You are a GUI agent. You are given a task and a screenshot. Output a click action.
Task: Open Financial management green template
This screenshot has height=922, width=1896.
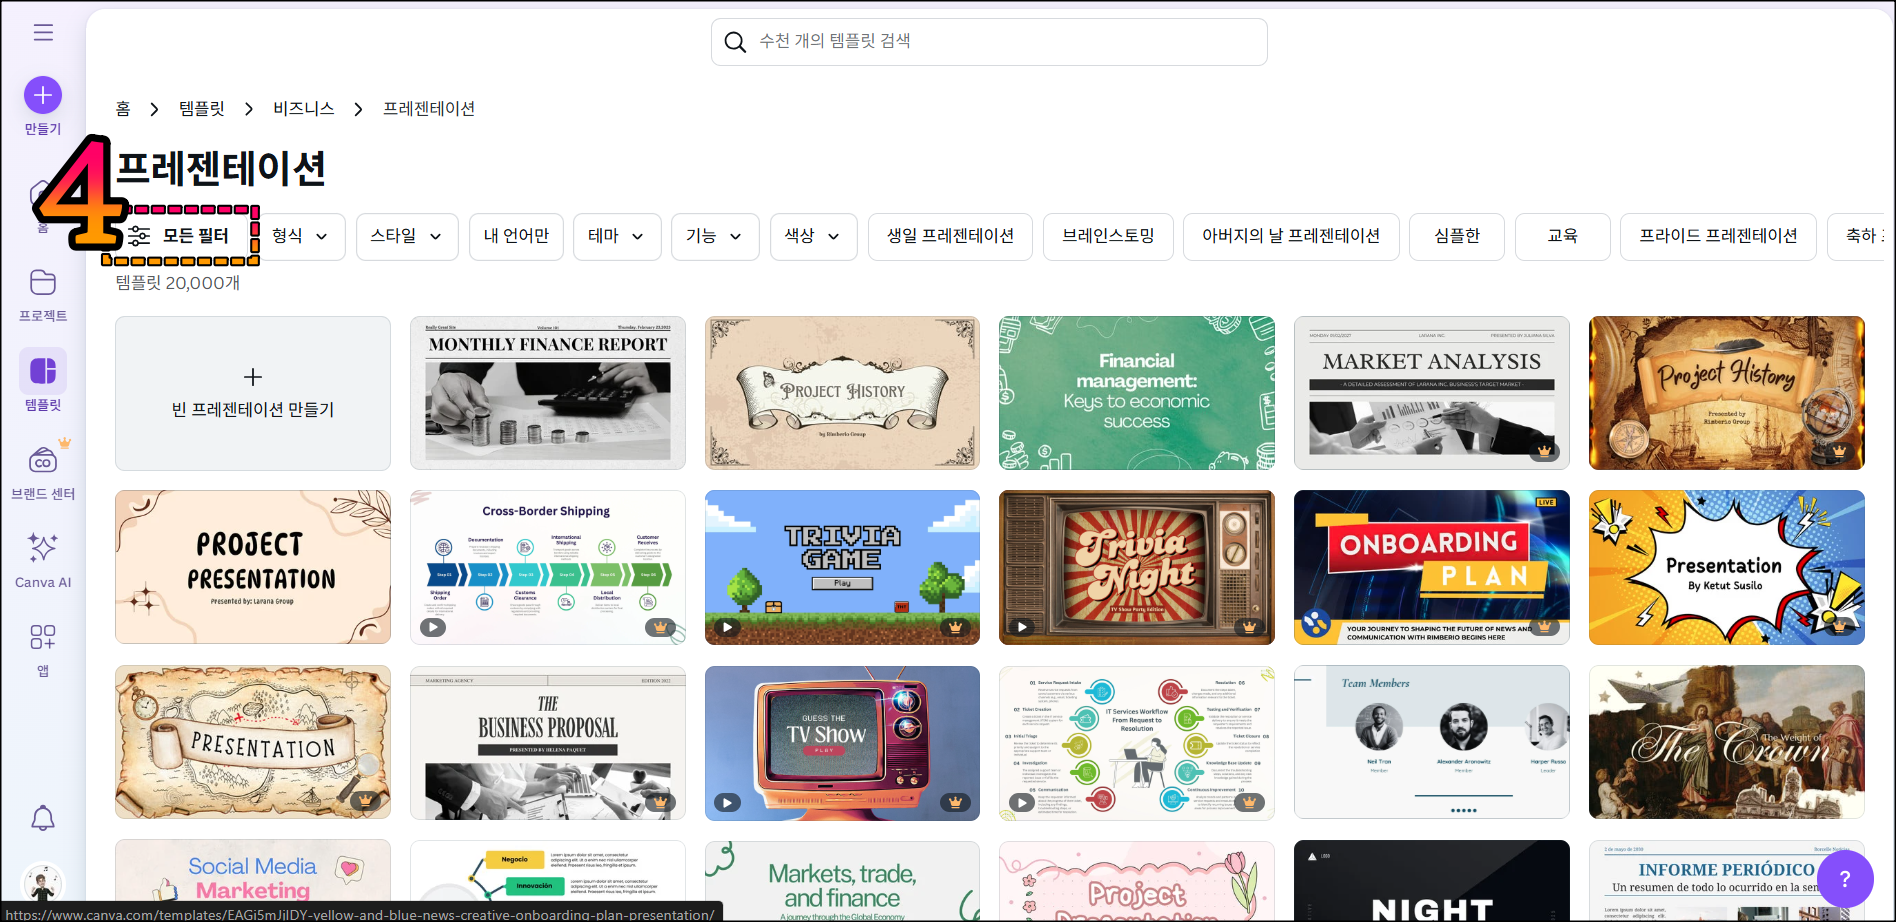[x=1137, y=393]
